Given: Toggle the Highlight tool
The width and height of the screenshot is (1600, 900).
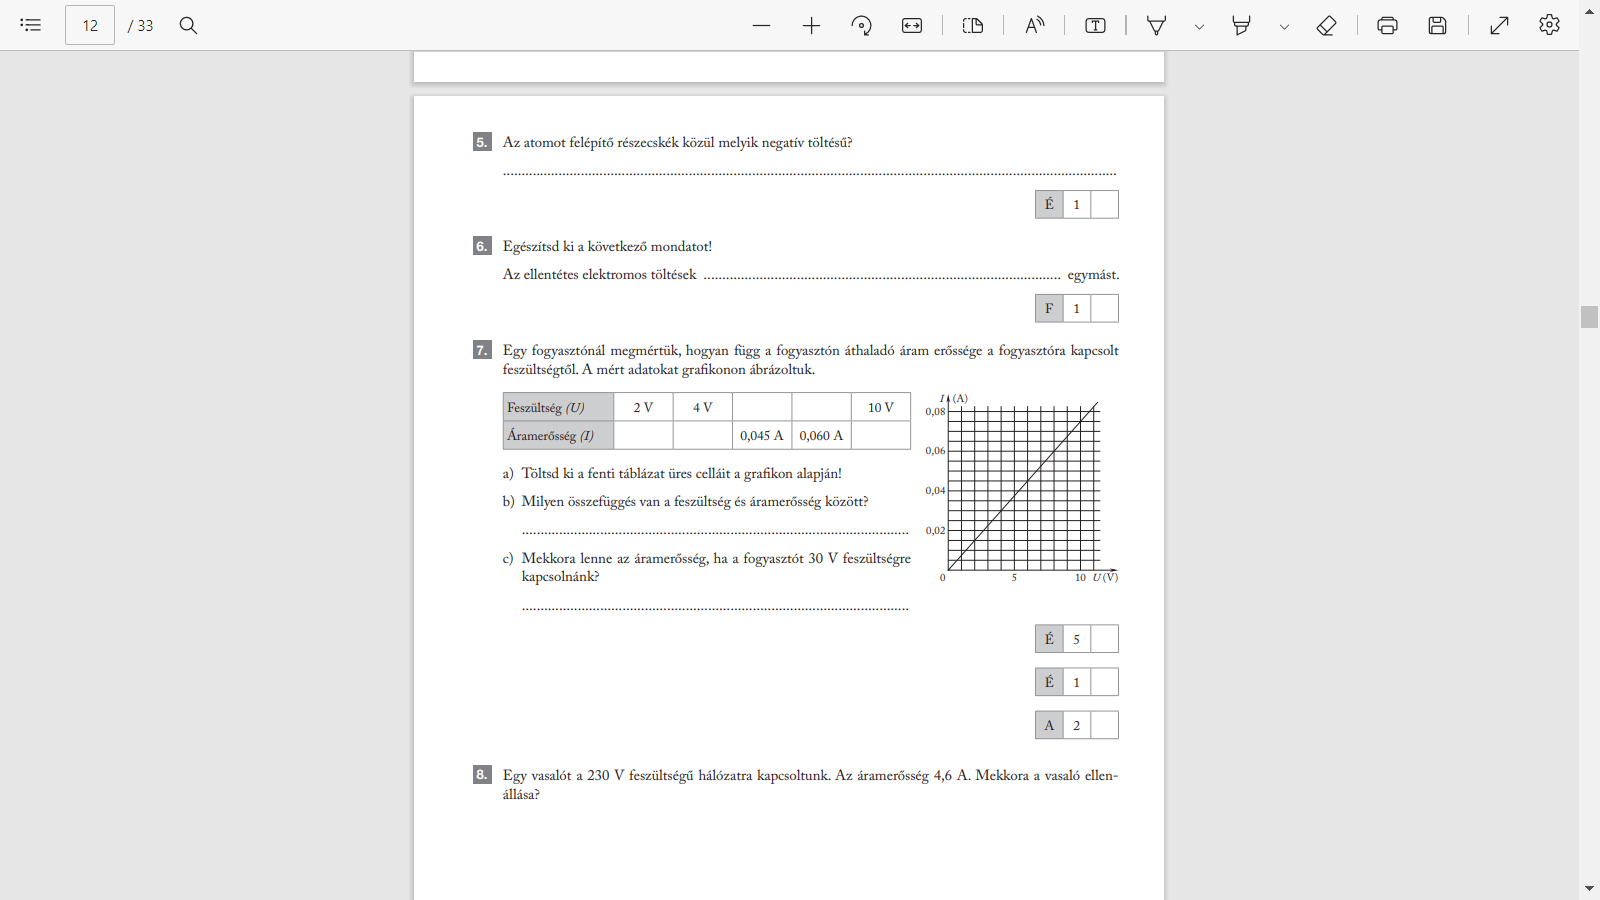Looking at the screenshot, I should pos(1242,26).
